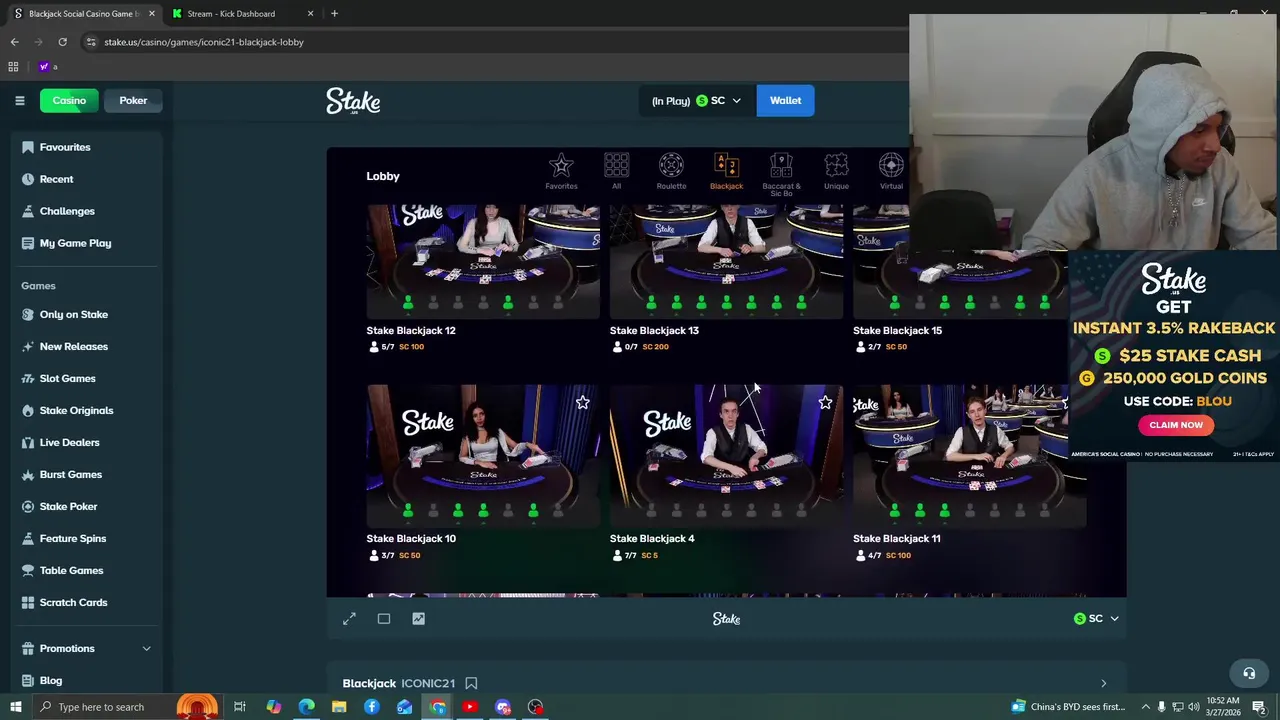Click the Stake logo in the header
1280x720 pixels.
[x=353, y=101]
